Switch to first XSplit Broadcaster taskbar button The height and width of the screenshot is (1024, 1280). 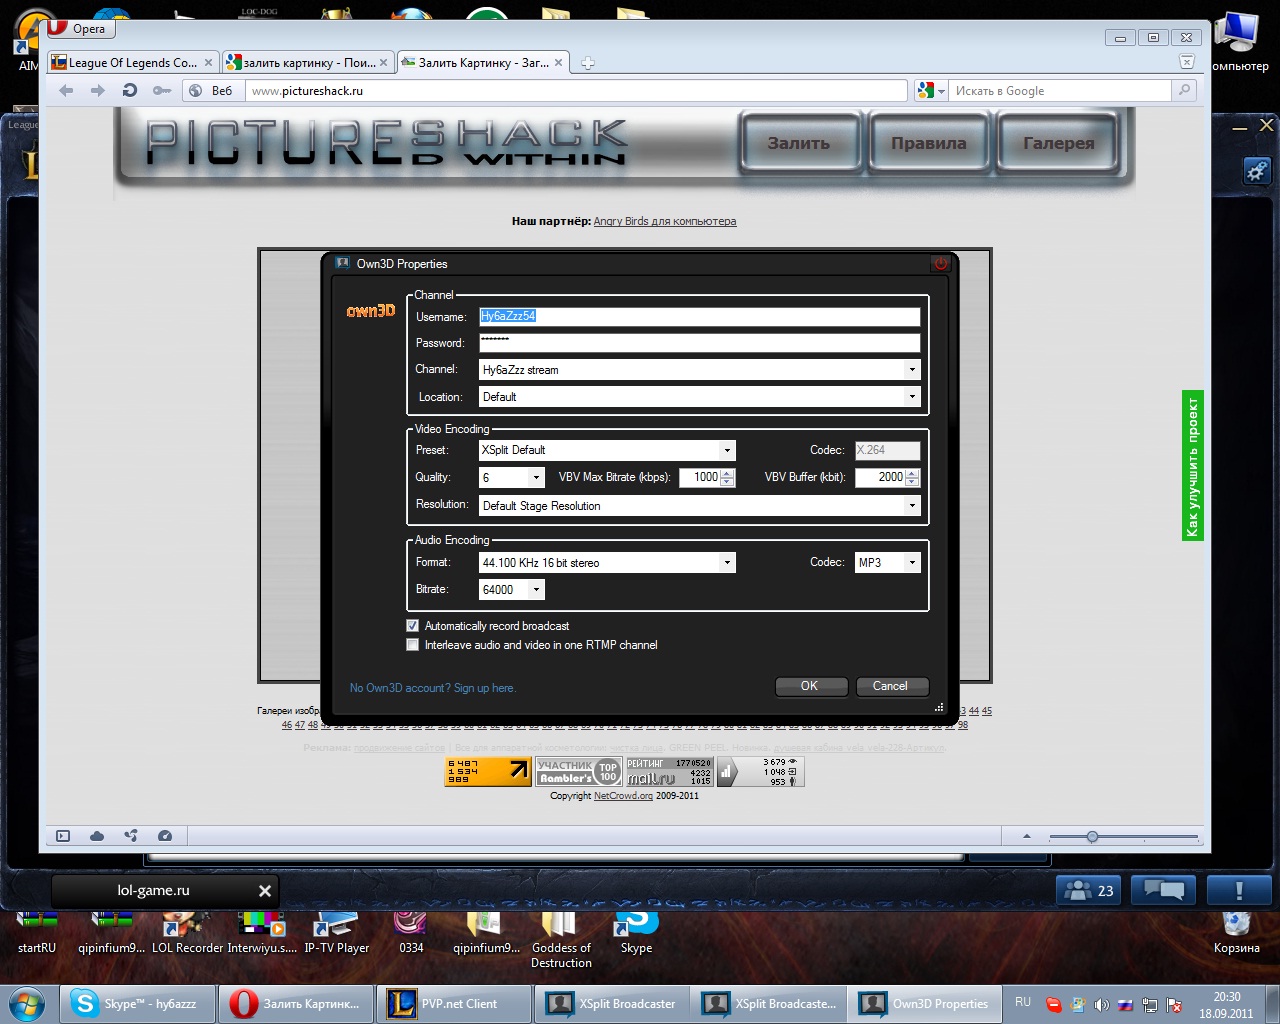point(612,1004)
